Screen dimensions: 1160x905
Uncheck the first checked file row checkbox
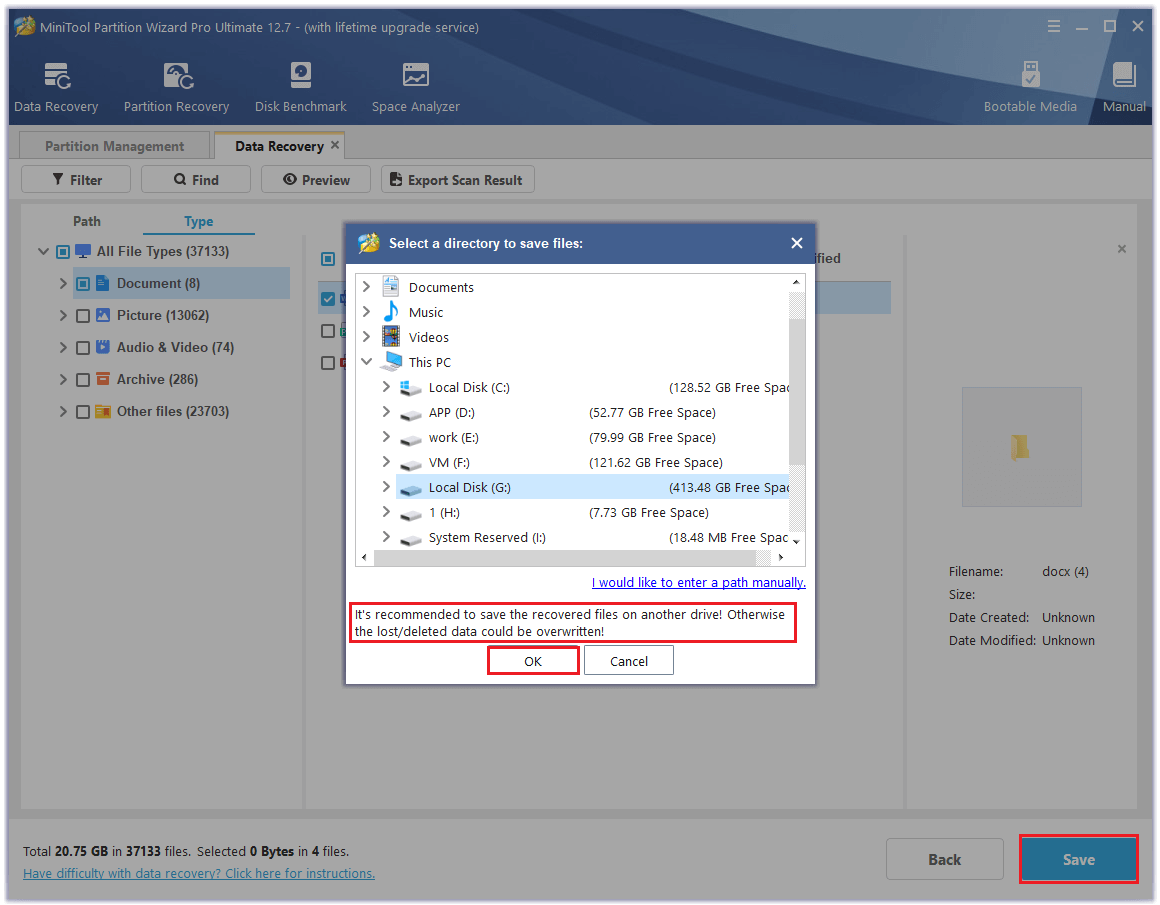click(328, 299)
